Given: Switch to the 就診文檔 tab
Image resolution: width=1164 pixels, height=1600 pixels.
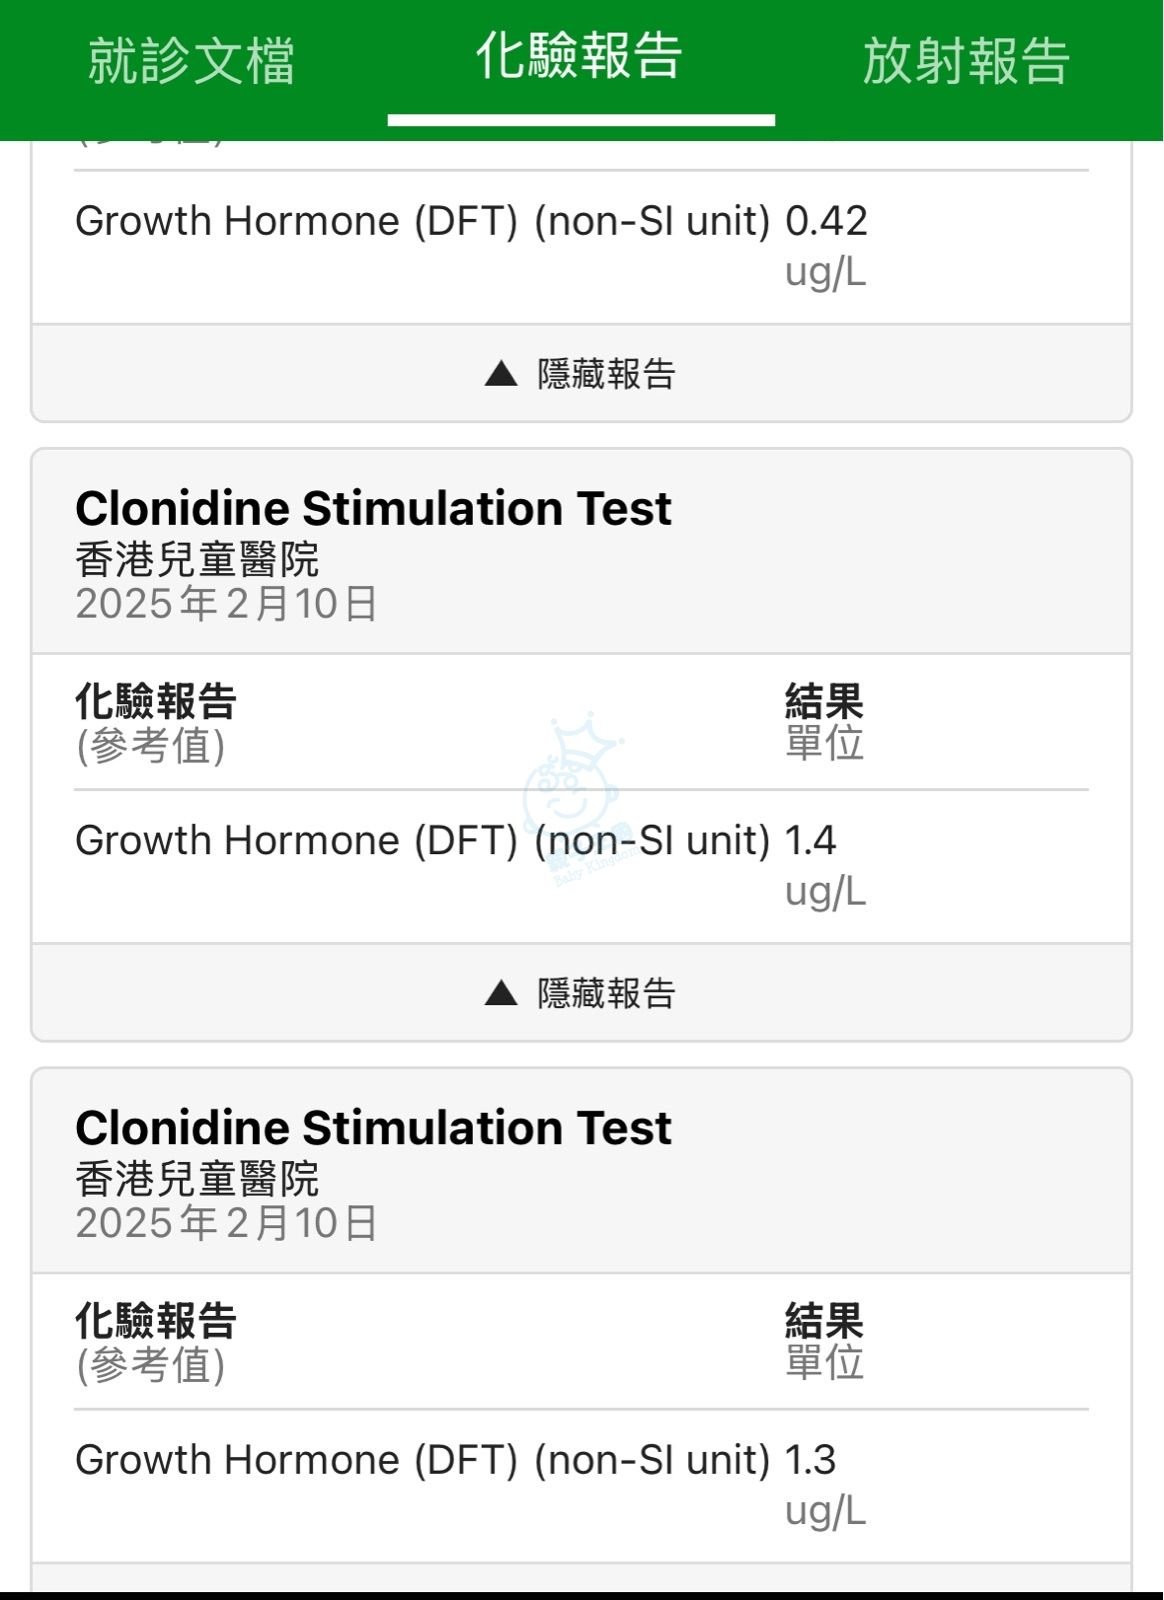Looking at the screenshot, I should pyautogui.click(x=191, y=60).
